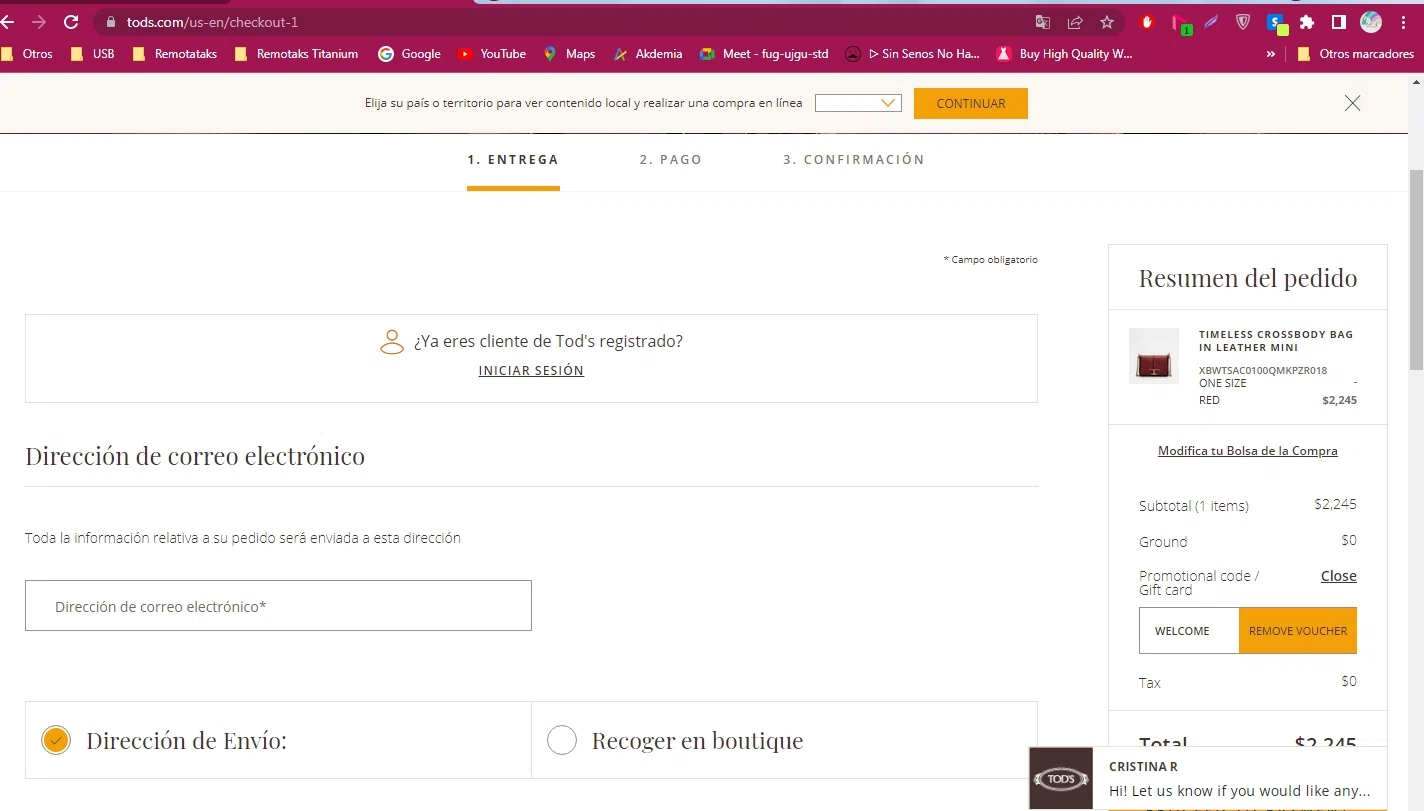The height and width of the screenshot is (811, 1424).
Task: Select the 1. ENTREGA step tab
Action: coord(513,160)
